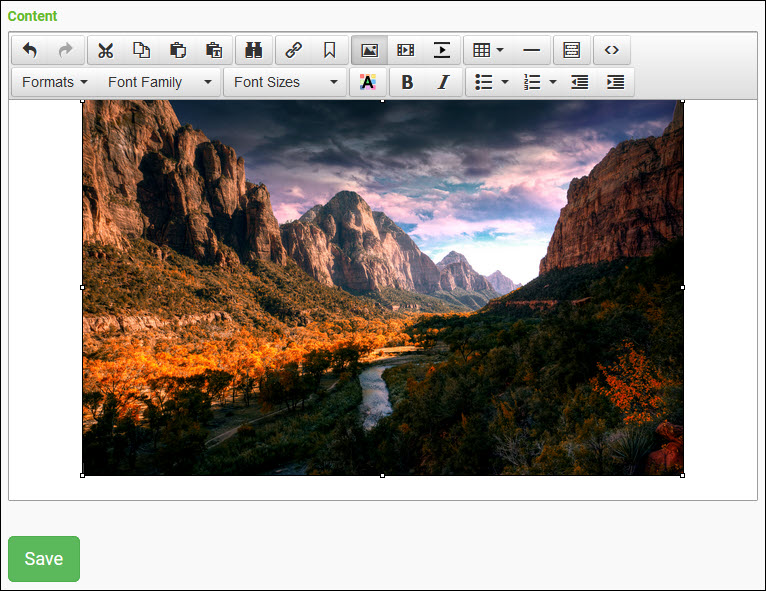Expand bullet list style options arrow
This screenshot has width=766, height=591.
point(505,82)
